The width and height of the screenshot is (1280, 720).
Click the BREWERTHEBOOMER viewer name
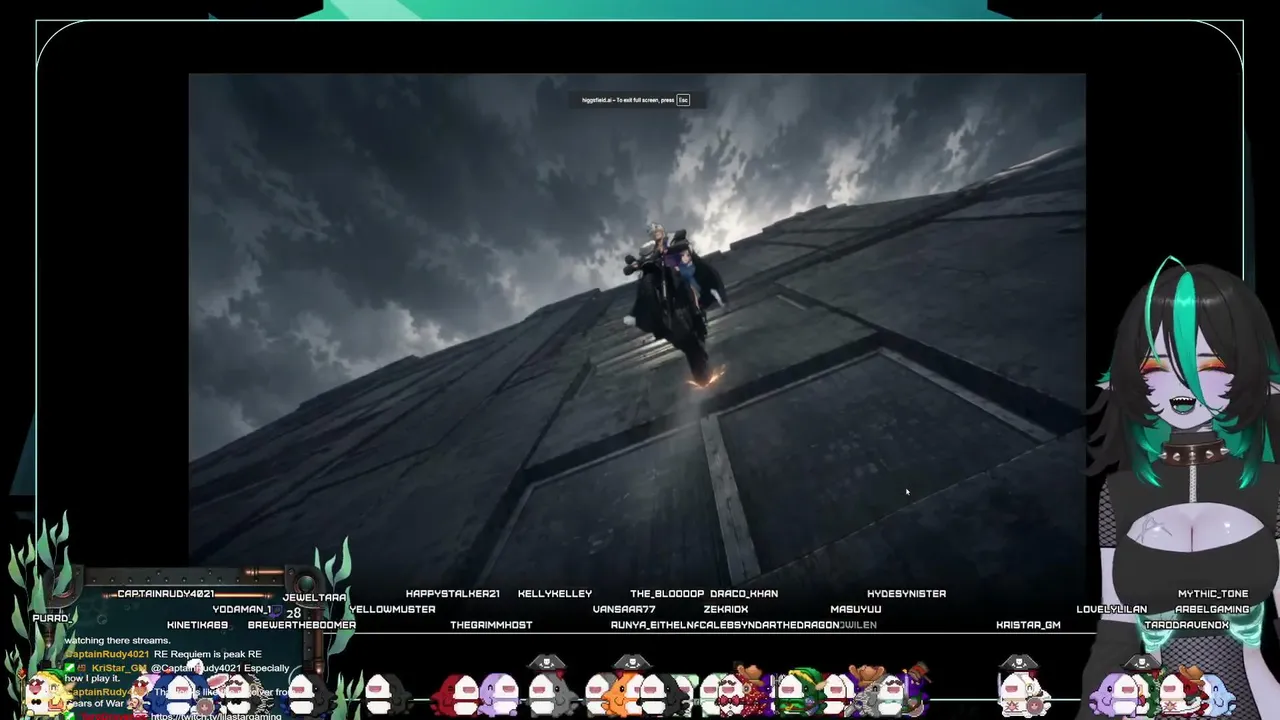tap(302, 625)
